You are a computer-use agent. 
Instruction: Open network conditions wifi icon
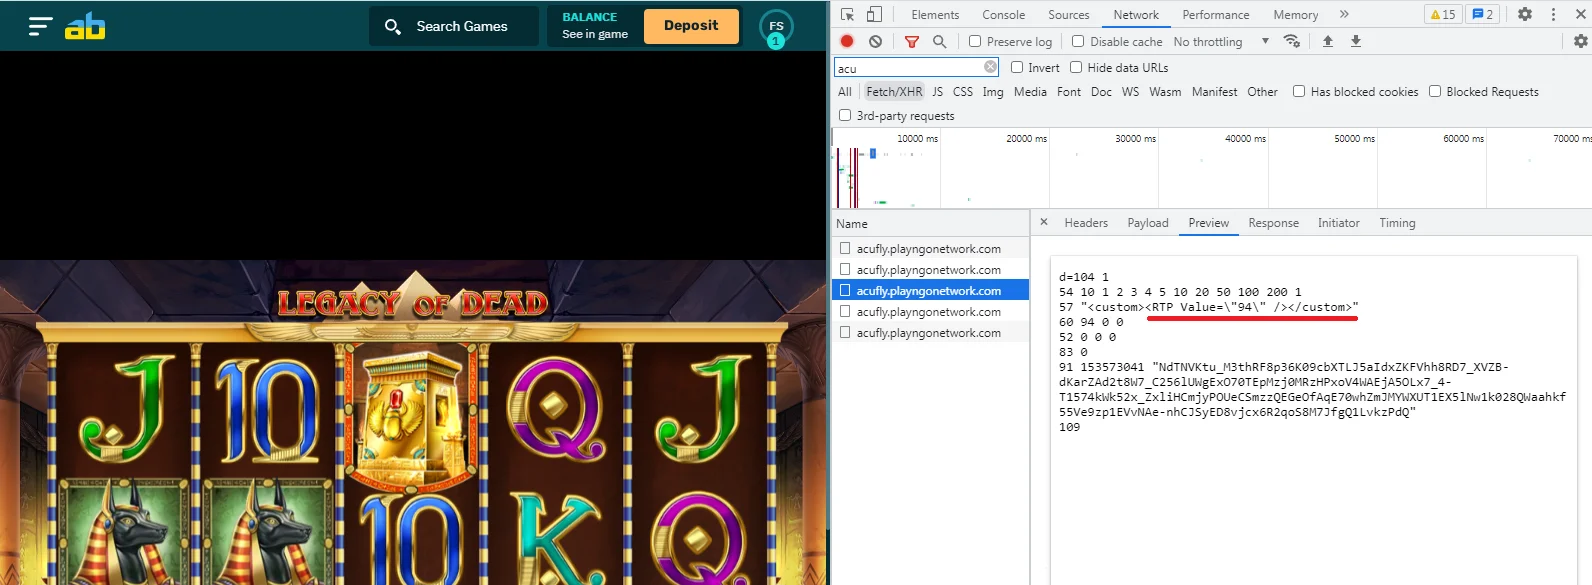[x=1291, y=41]
